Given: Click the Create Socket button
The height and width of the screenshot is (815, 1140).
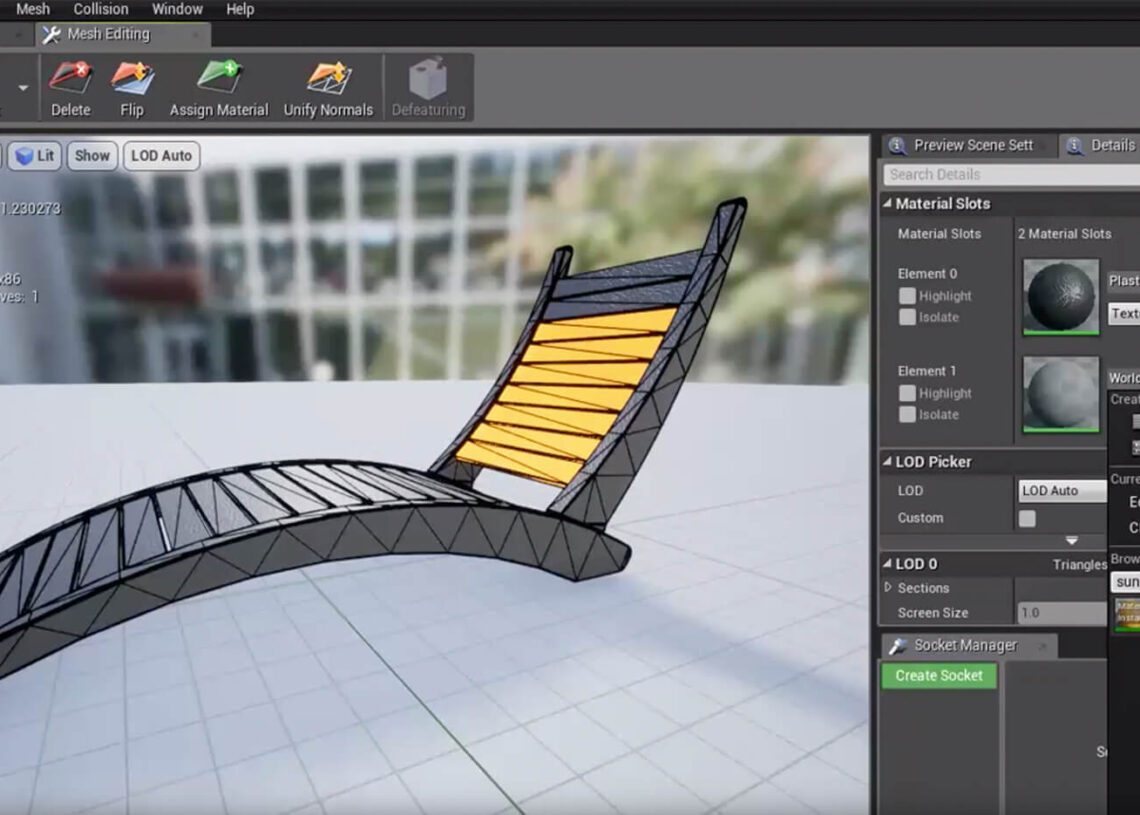Looking at the screenshot, I should [939, 676].
